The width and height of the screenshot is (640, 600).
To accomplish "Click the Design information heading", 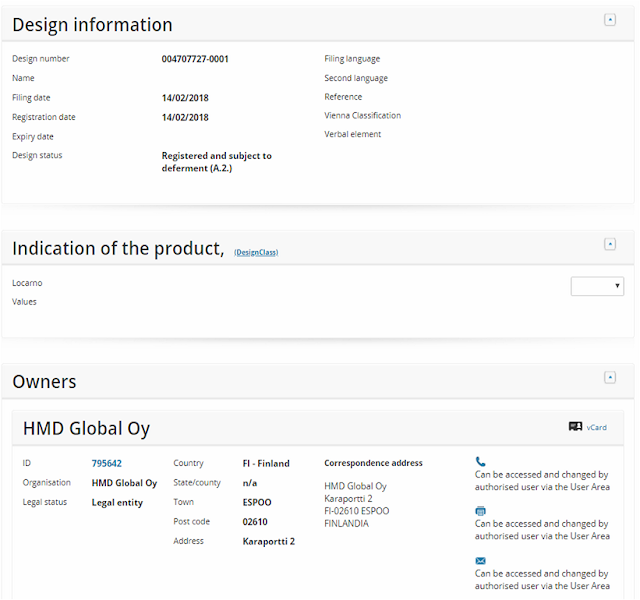I will [92, 25].
